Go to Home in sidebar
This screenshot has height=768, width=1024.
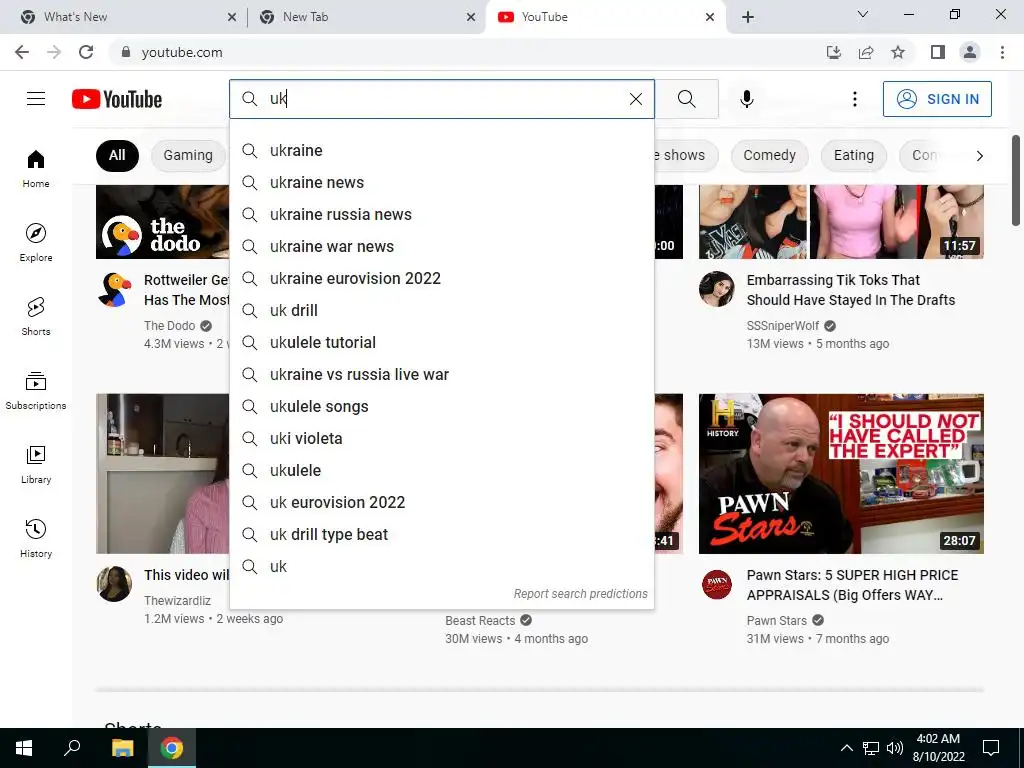(36, 168)
